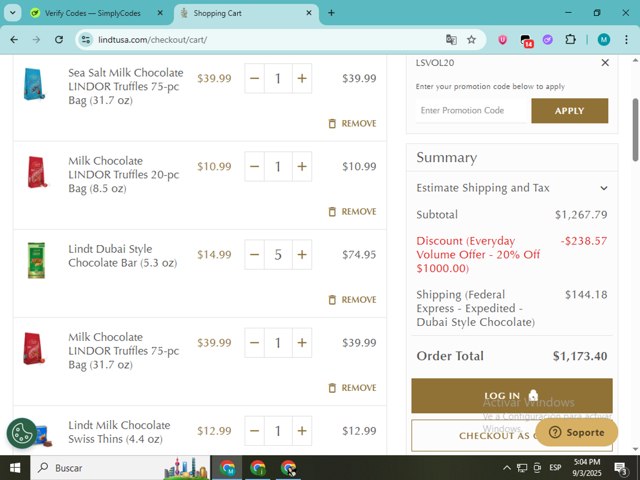
Task: Open the Dubai Style Chocolate Bar product image
Action: pos(36,260)
